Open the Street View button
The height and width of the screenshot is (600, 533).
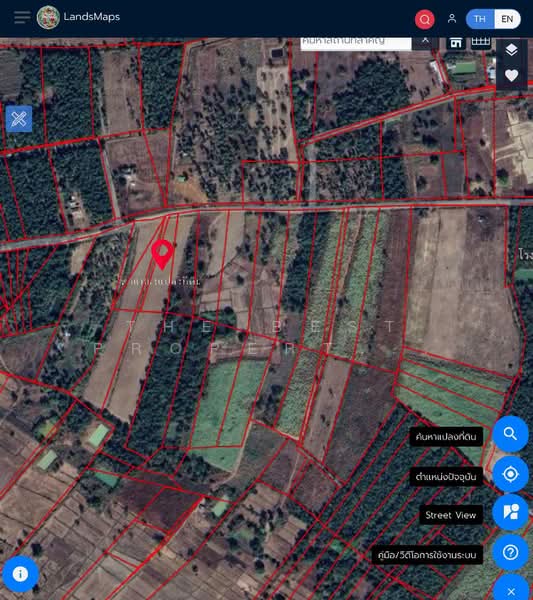click(510, 512)
